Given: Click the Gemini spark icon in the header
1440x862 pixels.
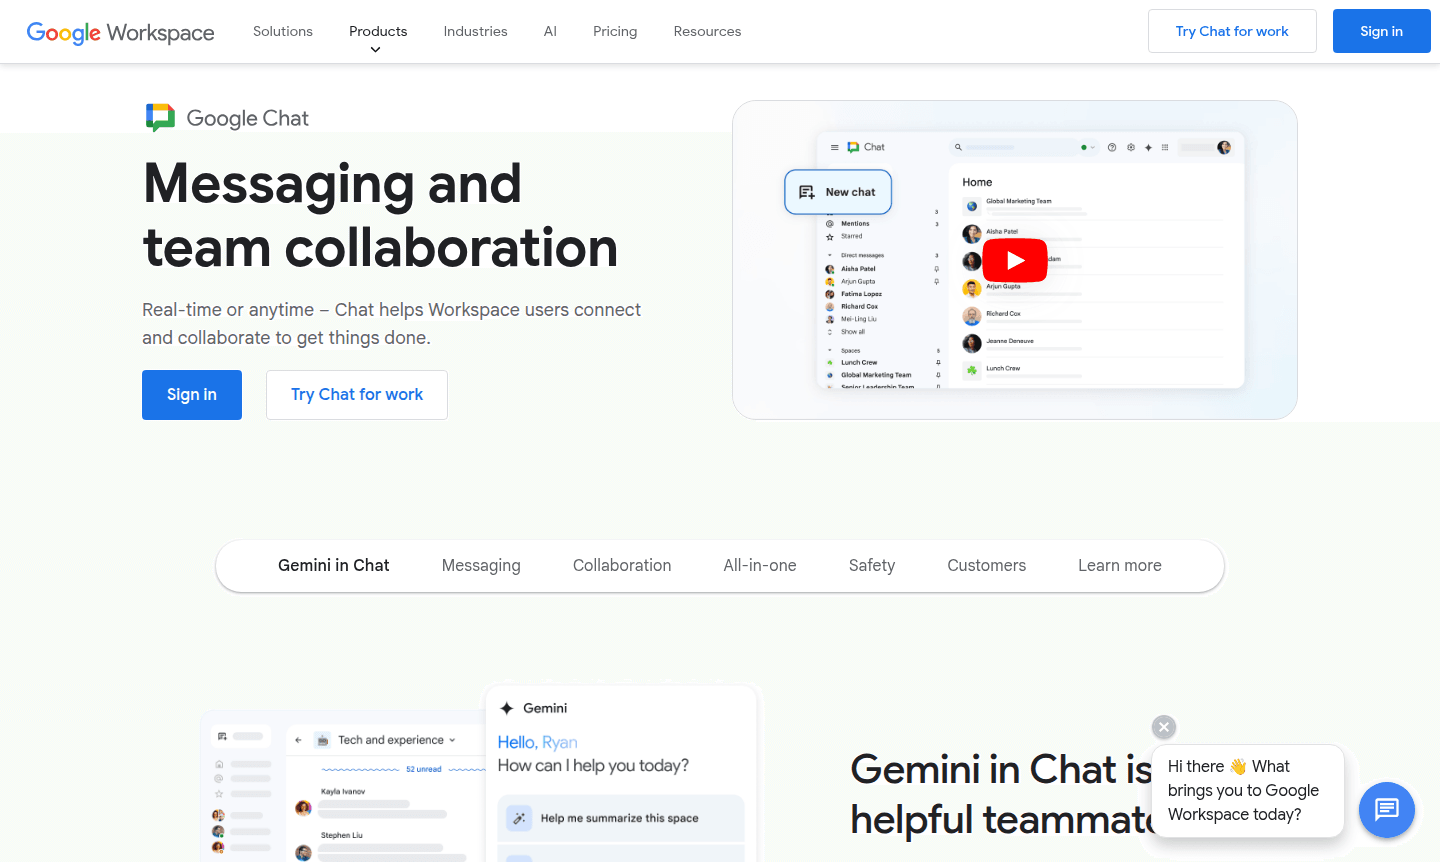Looking at the screenshot, I should tap(1148, 147).
